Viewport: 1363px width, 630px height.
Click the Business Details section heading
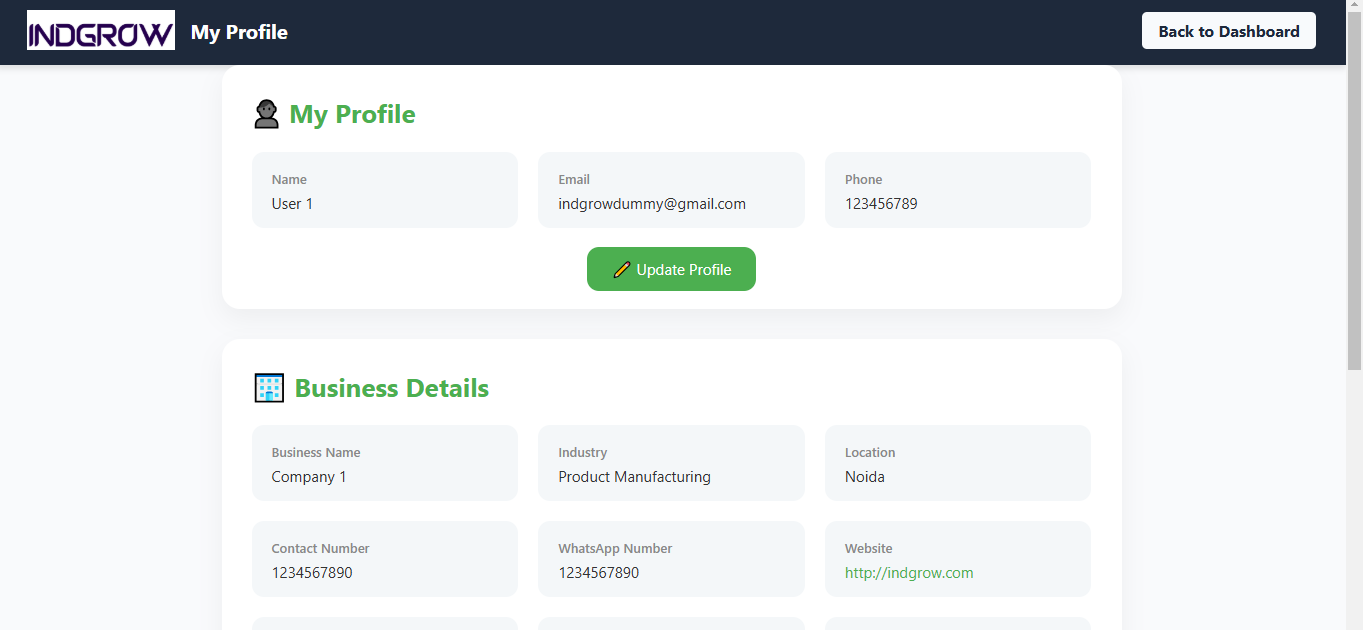(x=391, y=388)
